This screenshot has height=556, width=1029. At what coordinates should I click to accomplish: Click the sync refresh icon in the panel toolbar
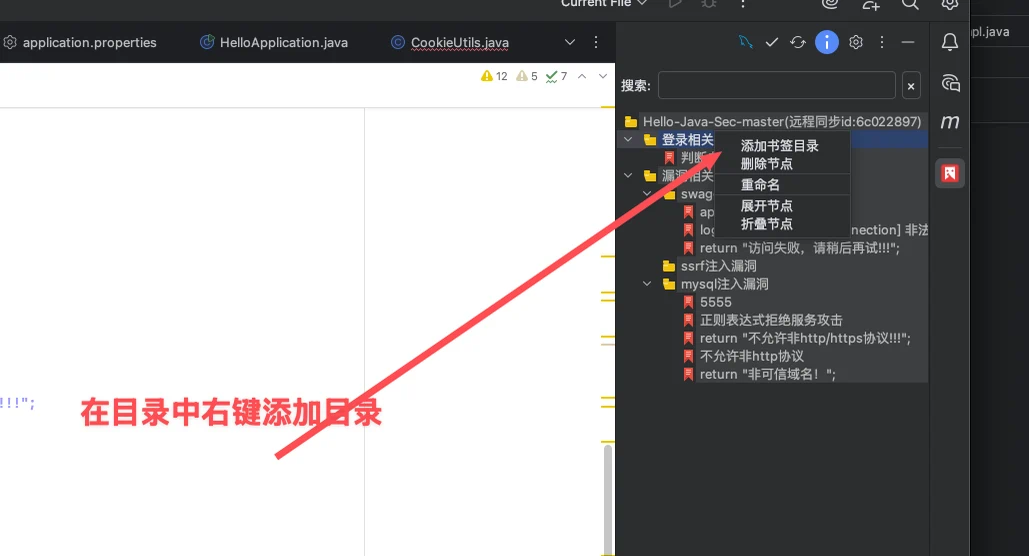pos(798,42)
